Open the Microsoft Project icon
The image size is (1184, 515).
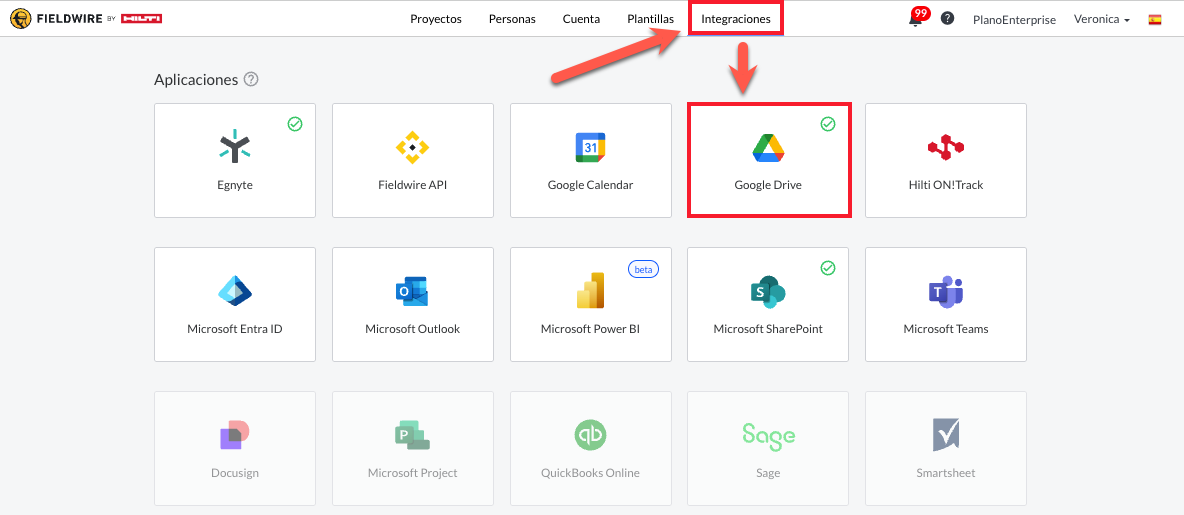coord(412,435)
